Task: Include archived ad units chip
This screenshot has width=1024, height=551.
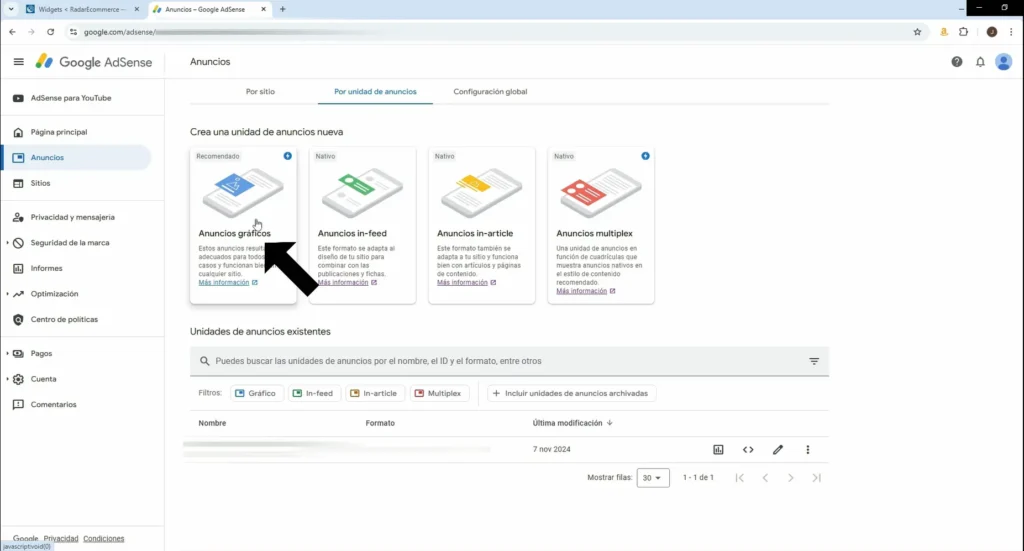Action: click(571, 393)
